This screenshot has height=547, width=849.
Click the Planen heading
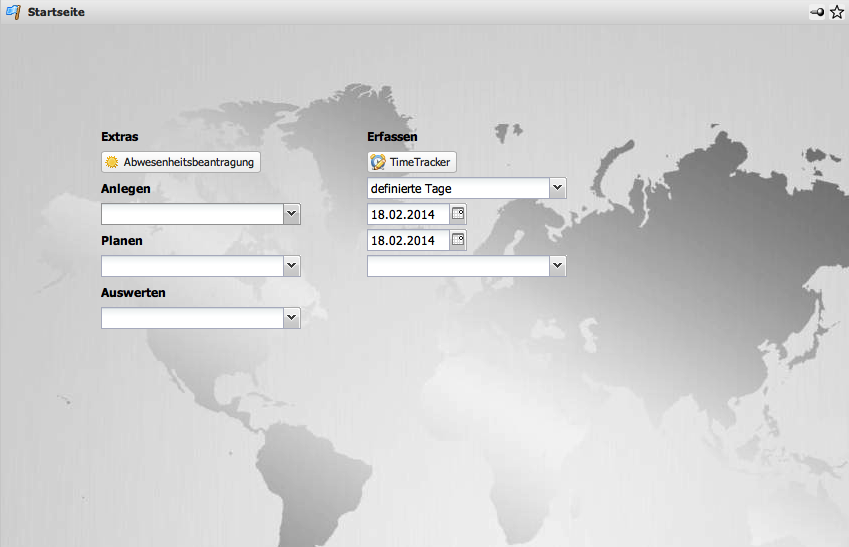pos(122,240)
